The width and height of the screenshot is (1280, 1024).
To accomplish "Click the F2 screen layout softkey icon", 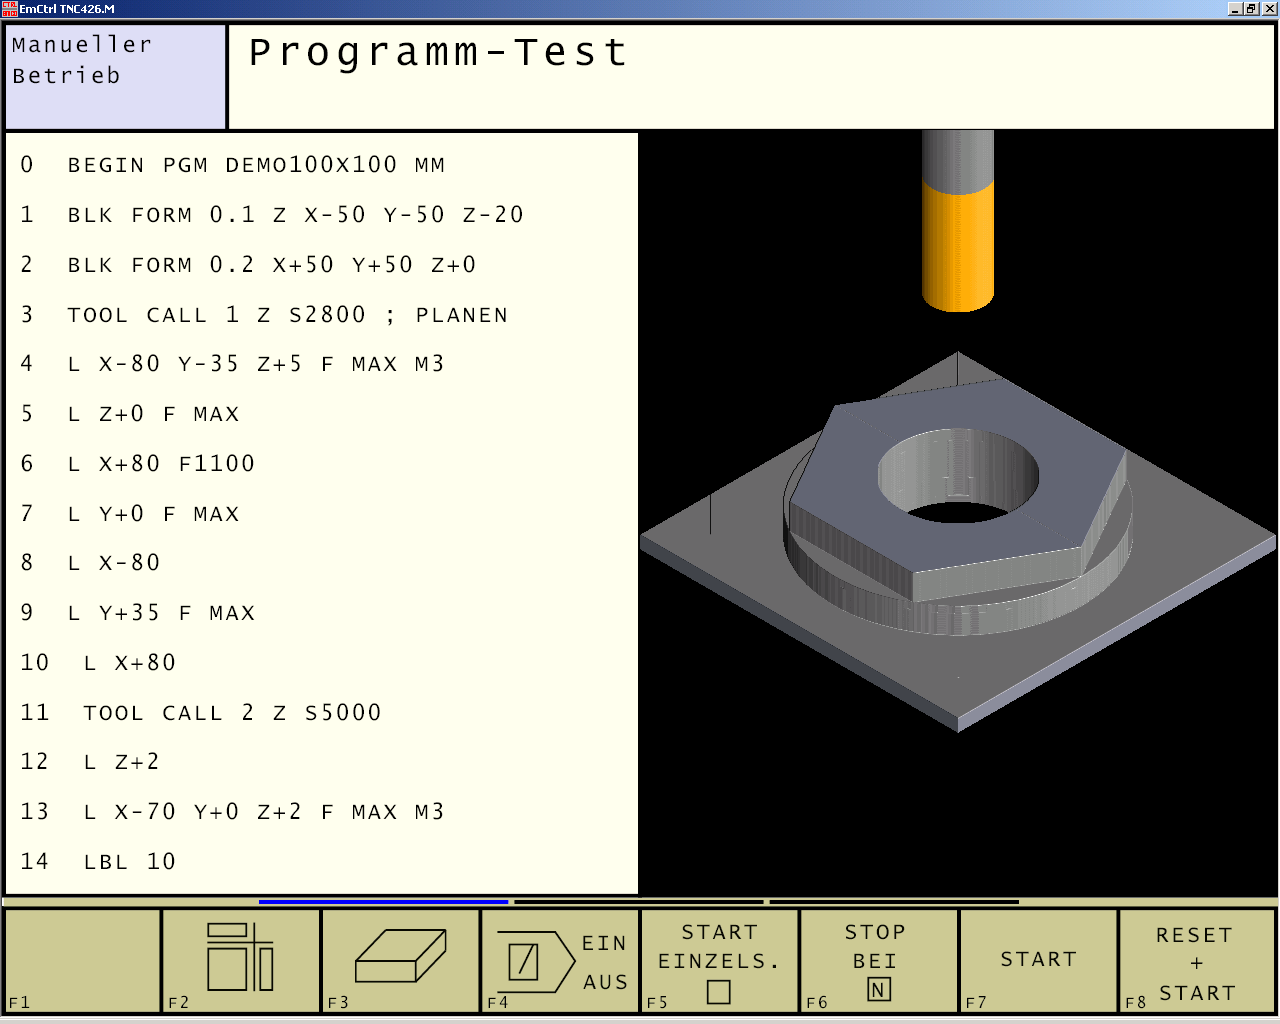I will [240, 960].
